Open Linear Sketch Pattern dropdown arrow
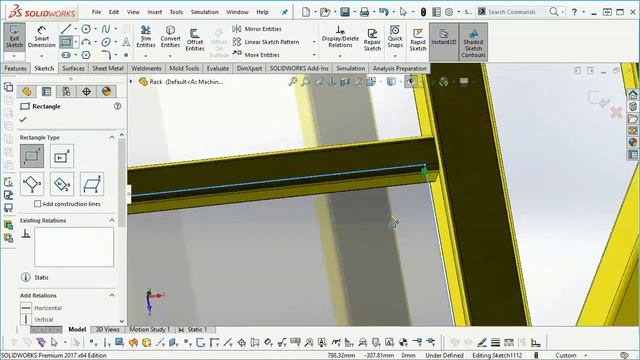640x360 pixels. pos(314,42)
